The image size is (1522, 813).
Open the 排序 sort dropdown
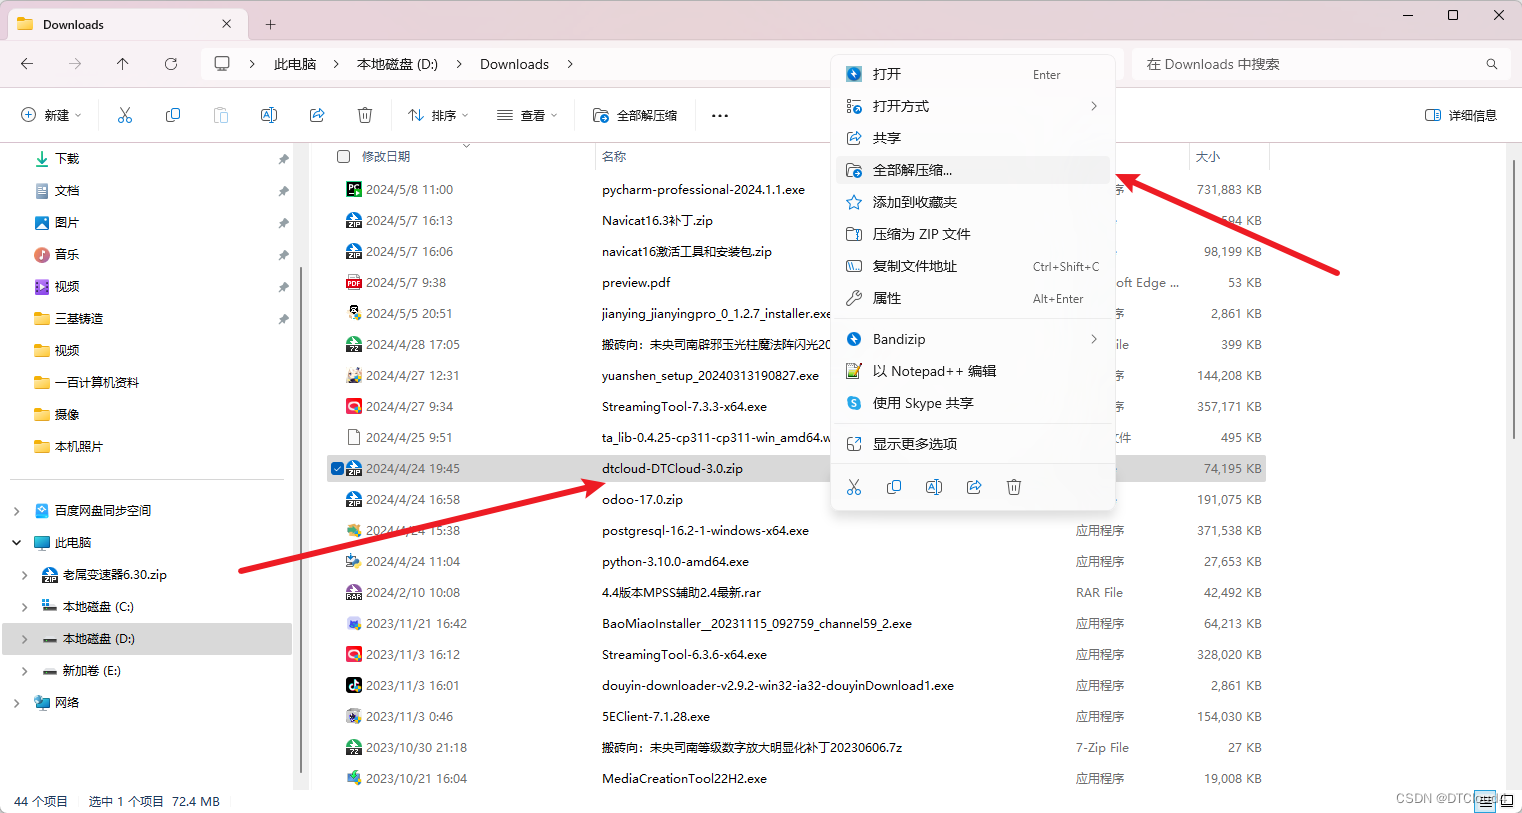436,114
